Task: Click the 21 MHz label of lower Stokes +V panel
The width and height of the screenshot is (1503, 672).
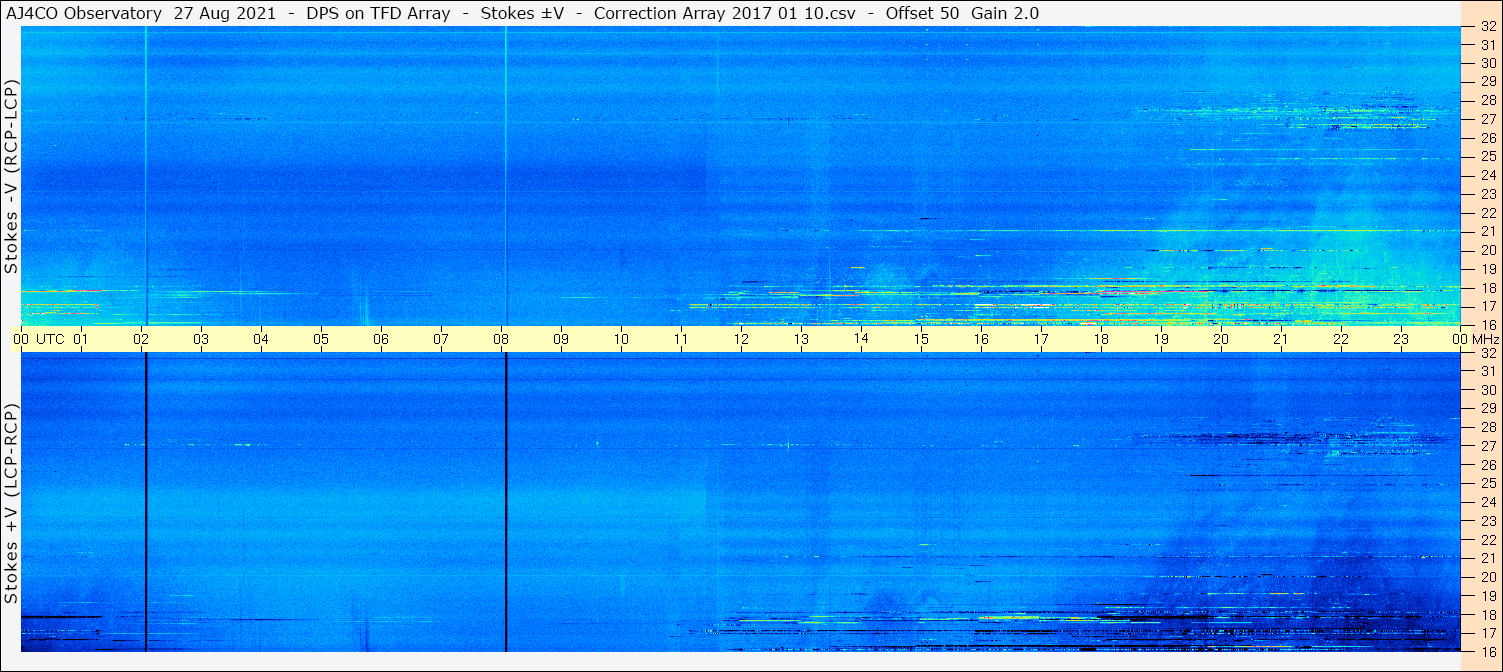Action: (1487, 558)
